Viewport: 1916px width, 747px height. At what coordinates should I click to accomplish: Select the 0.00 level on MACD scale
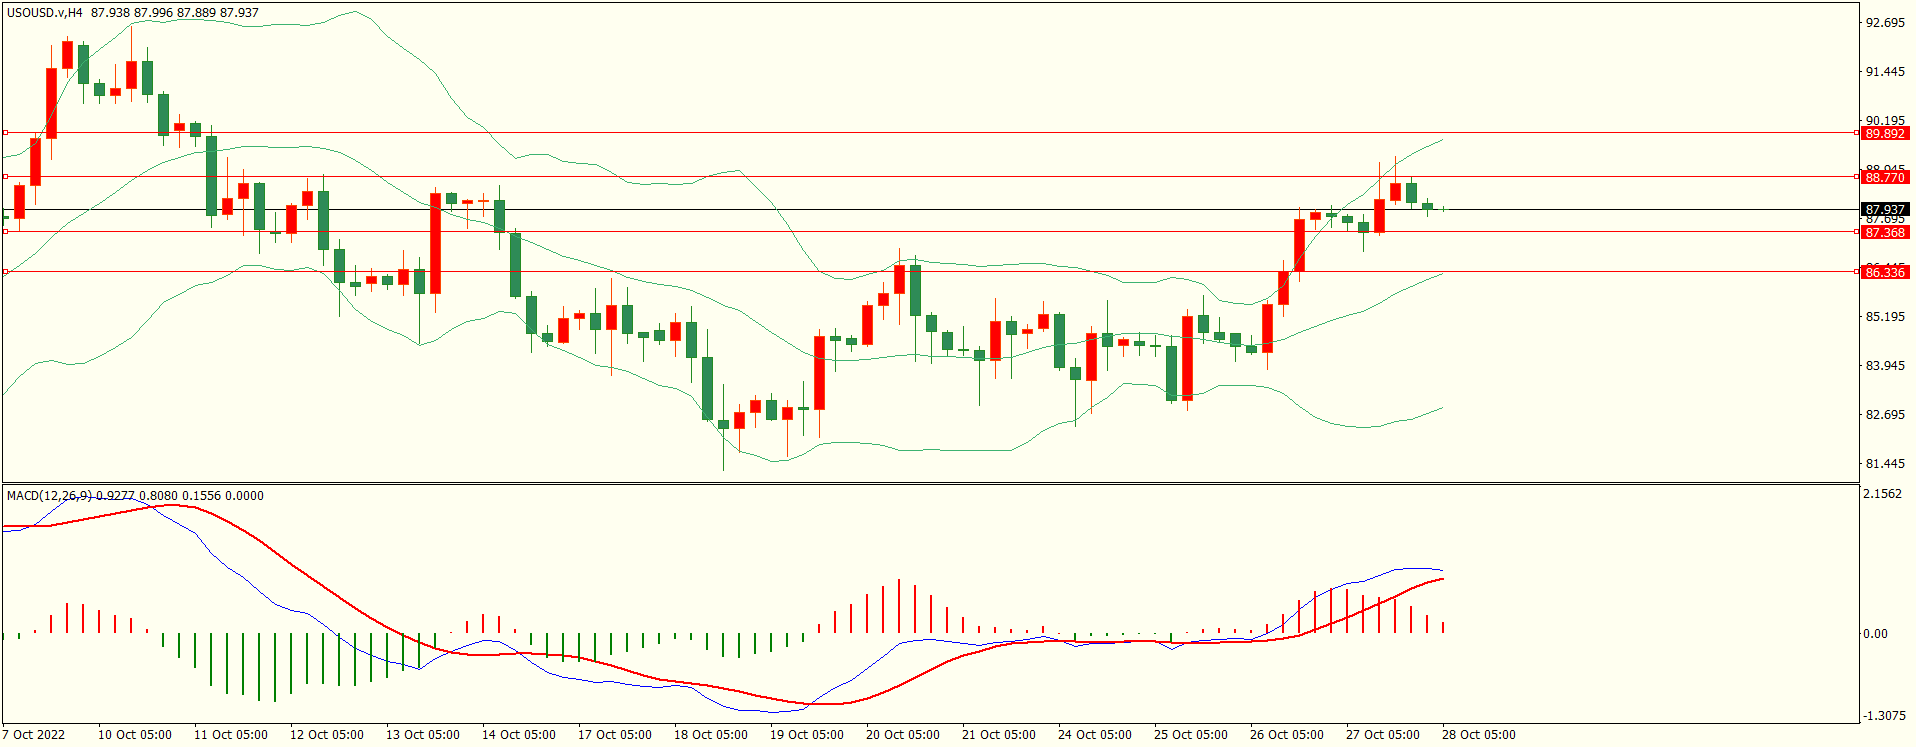(1875, 633)
